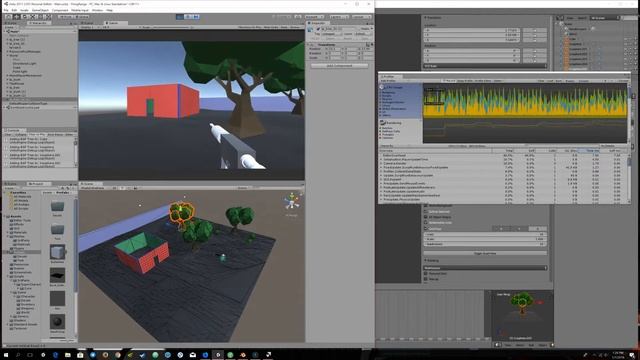Open the Windows Start menu
Image resolution: width=640 pixels, height=360 pixels.
(6, 355)
